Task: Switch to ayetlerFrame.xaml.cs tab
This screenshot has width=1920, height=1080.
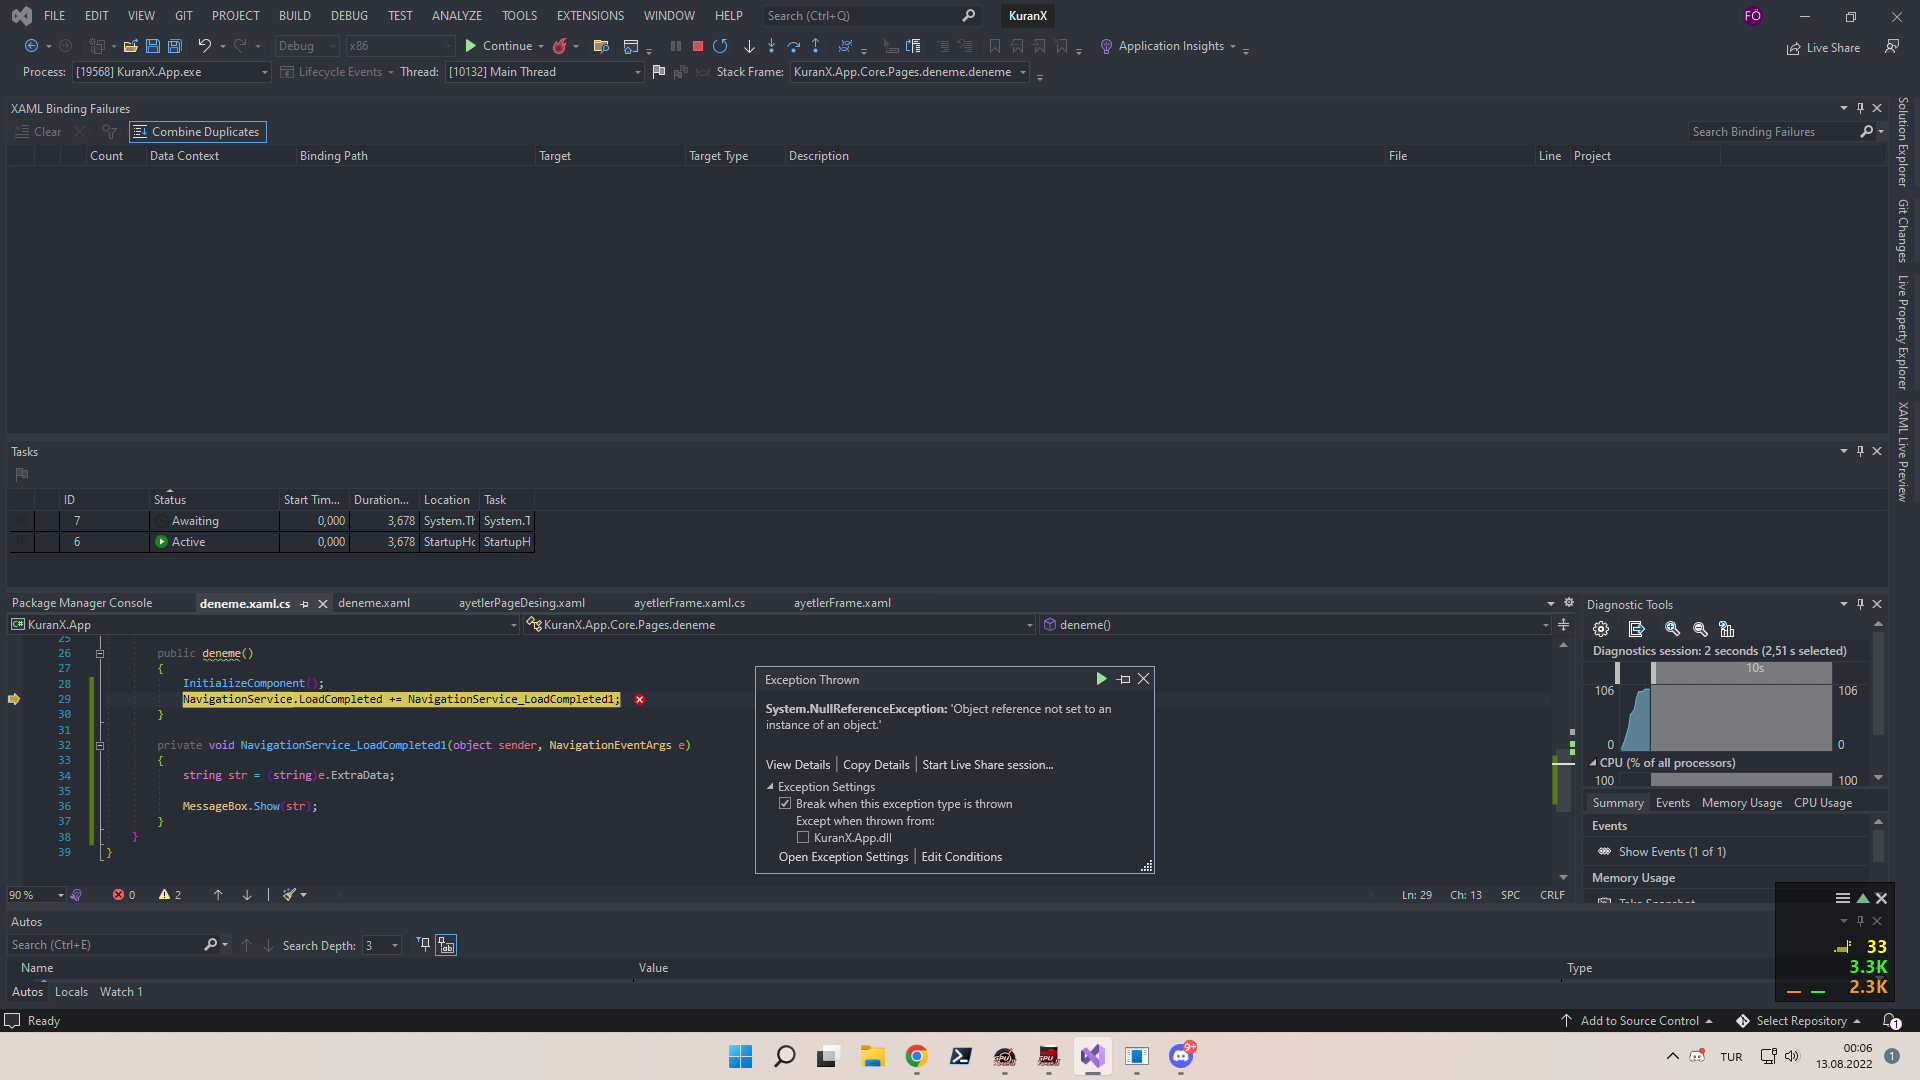Action: coord(689,603)
